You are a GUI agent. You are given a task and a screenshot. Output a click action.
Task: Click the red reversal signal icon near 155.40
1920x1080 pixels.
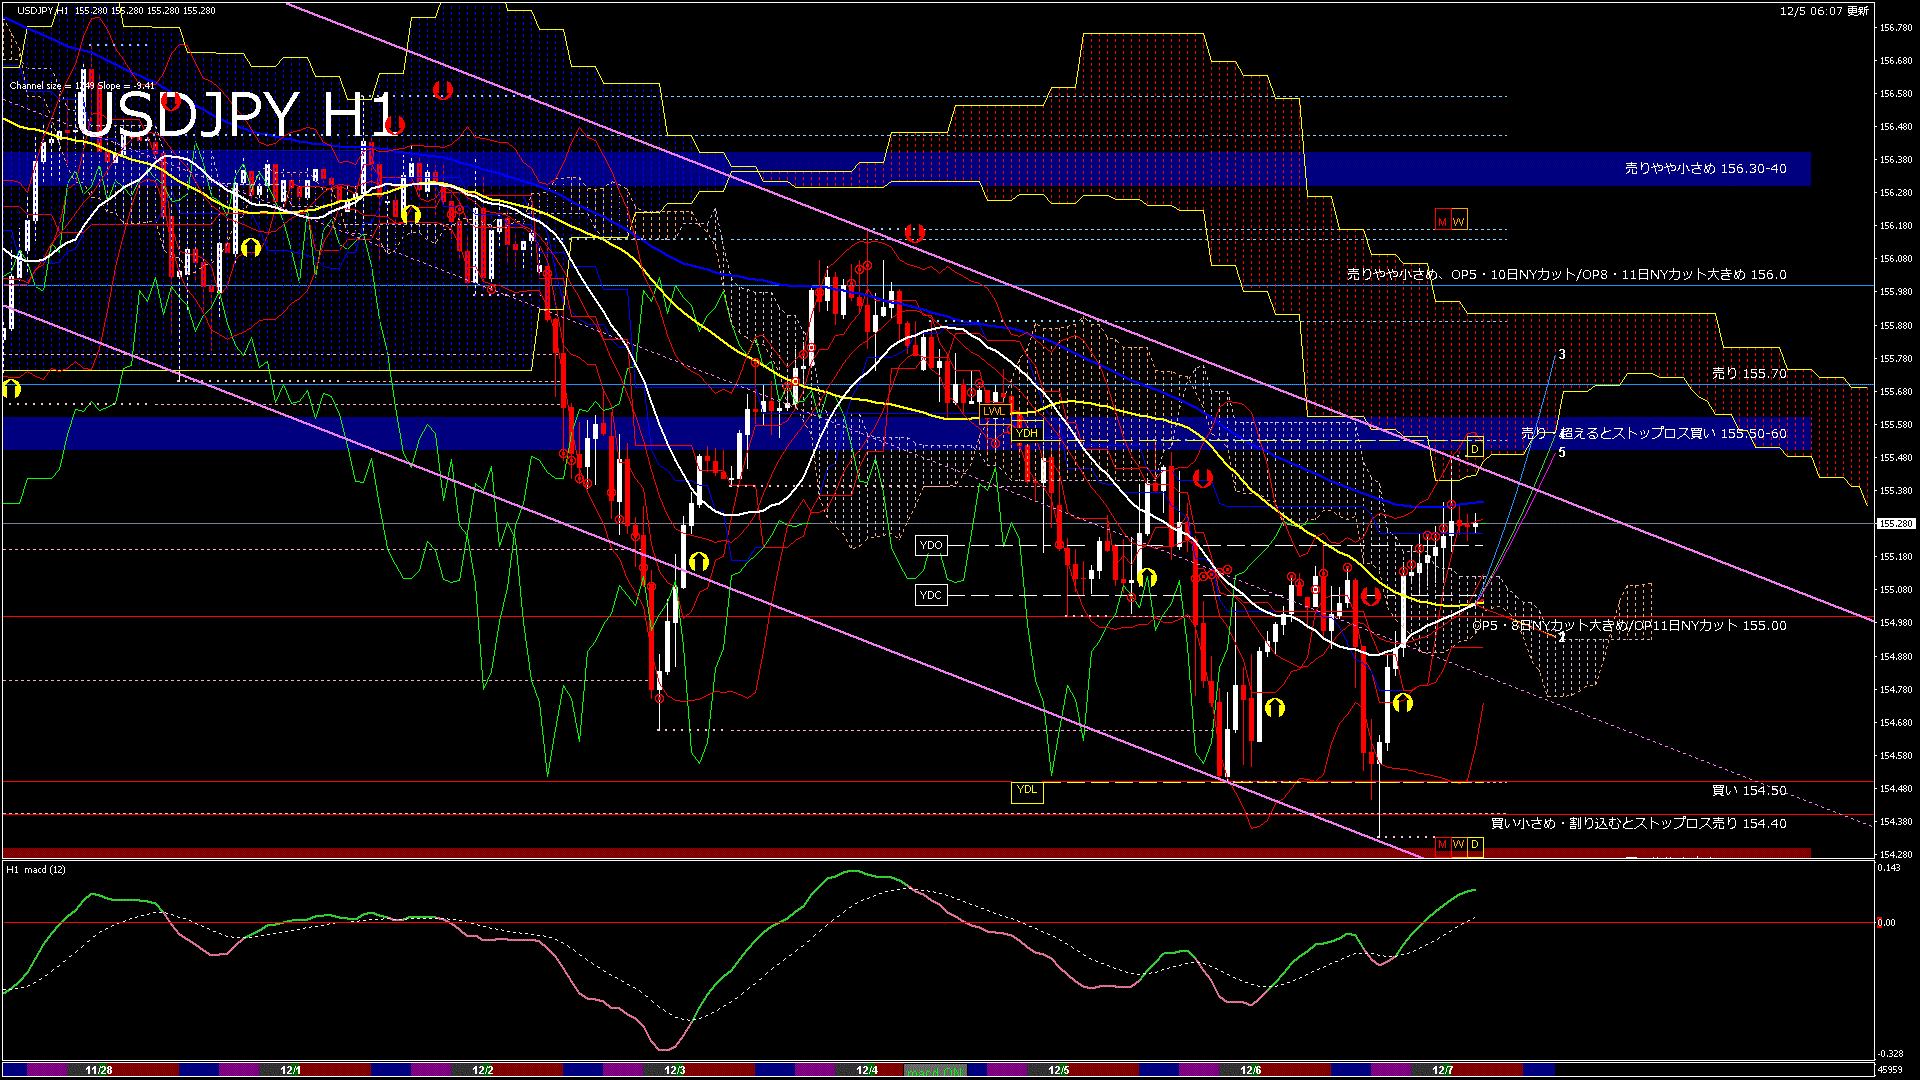coord(1203,478)
